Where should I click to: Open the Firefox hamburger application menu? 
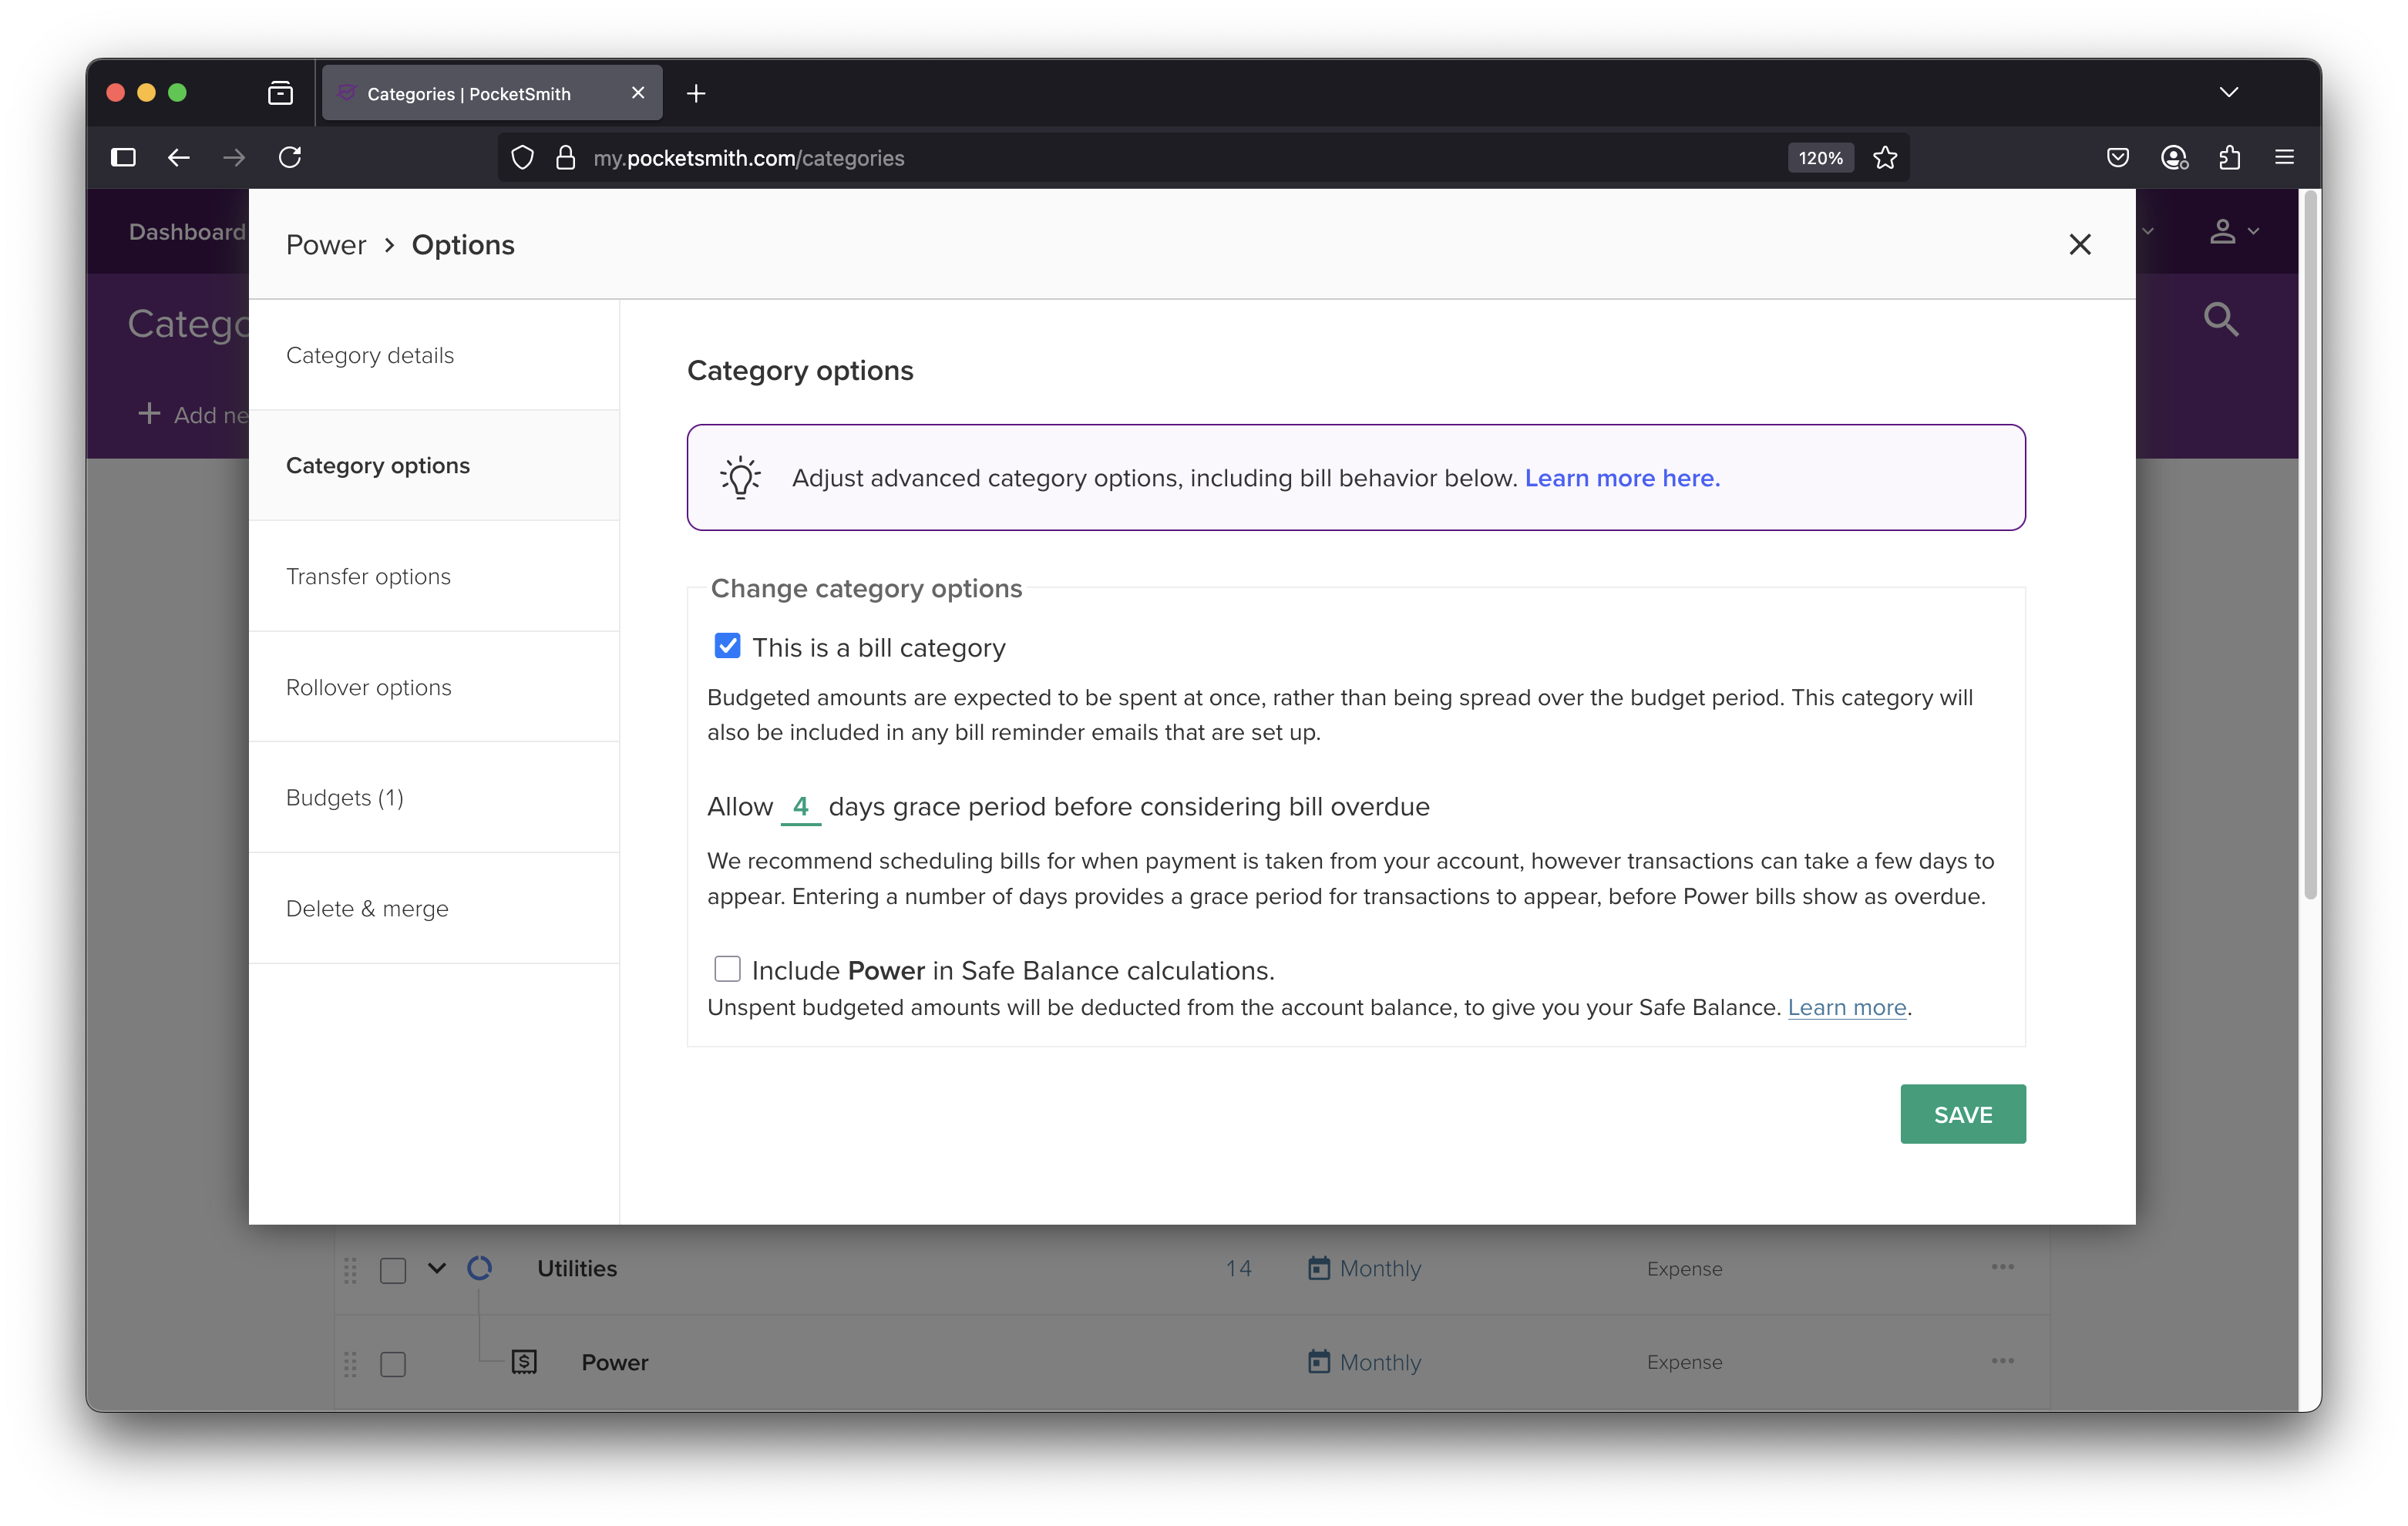click(x=2284, y=158)
